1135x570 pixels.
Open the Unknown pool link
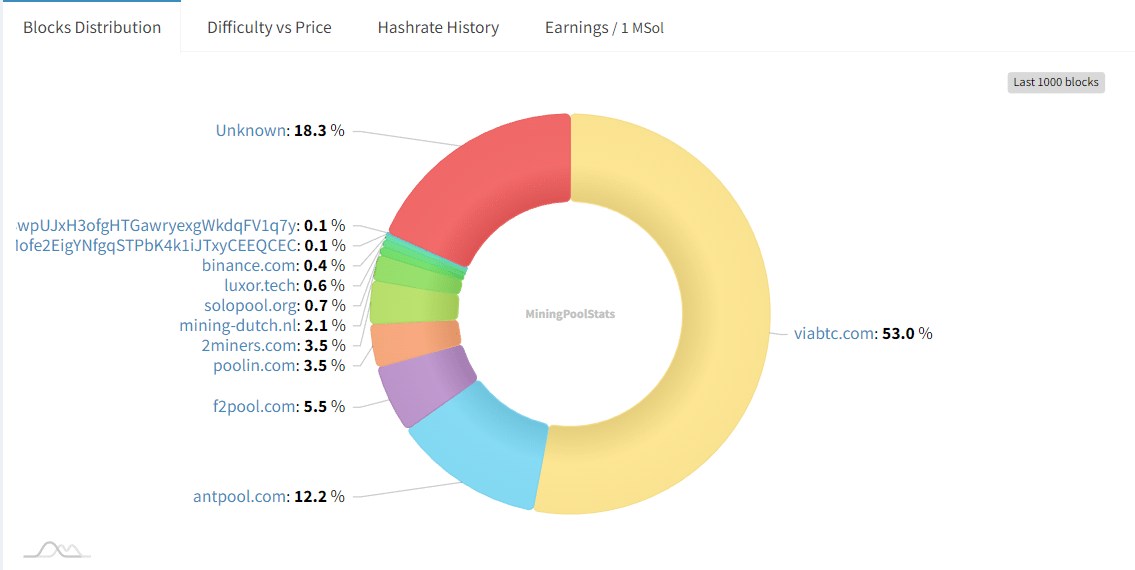tap(251, 131)
